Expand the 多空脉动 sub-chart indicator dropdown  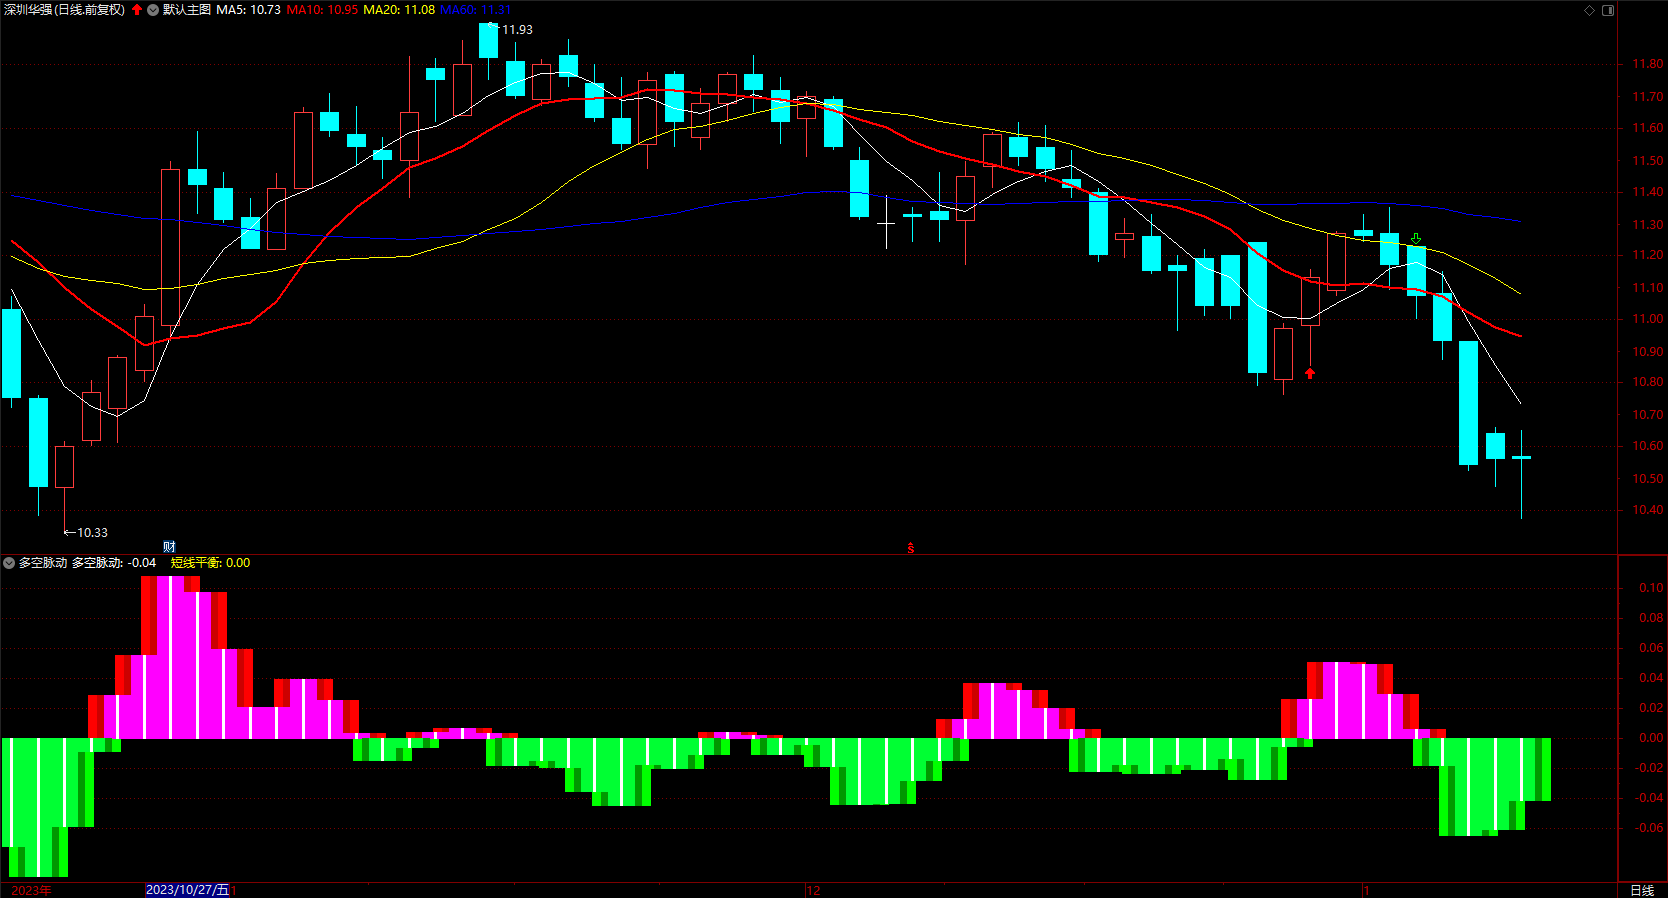9,563
